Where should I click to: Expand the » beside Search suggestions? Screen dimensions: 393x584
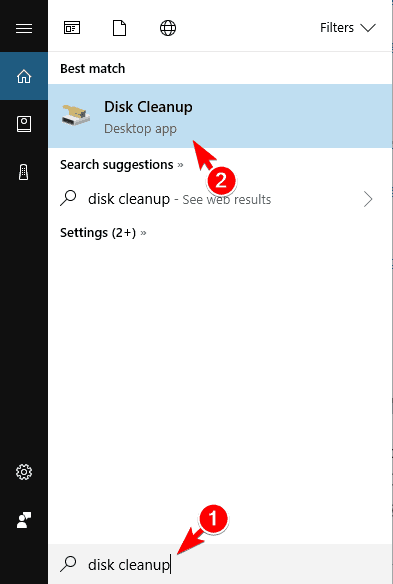coord(180,165)
